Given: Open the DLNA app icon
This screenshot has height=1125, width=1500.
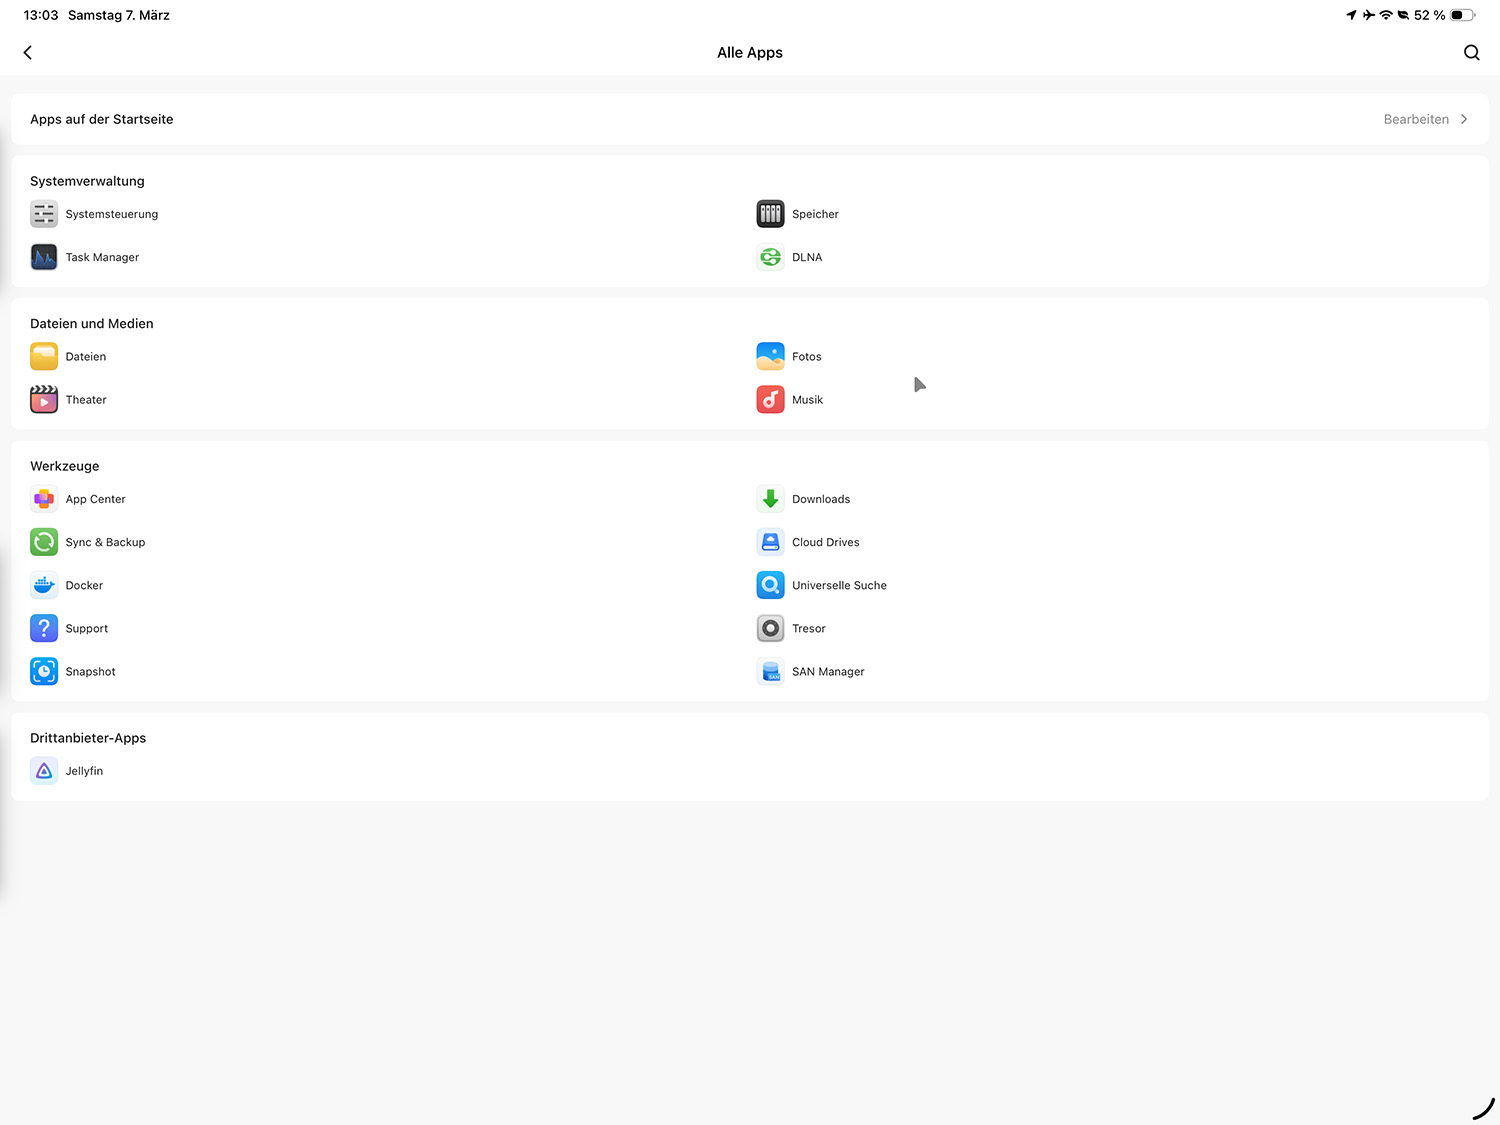Looking at the screenshot, I should coord(770,257).
